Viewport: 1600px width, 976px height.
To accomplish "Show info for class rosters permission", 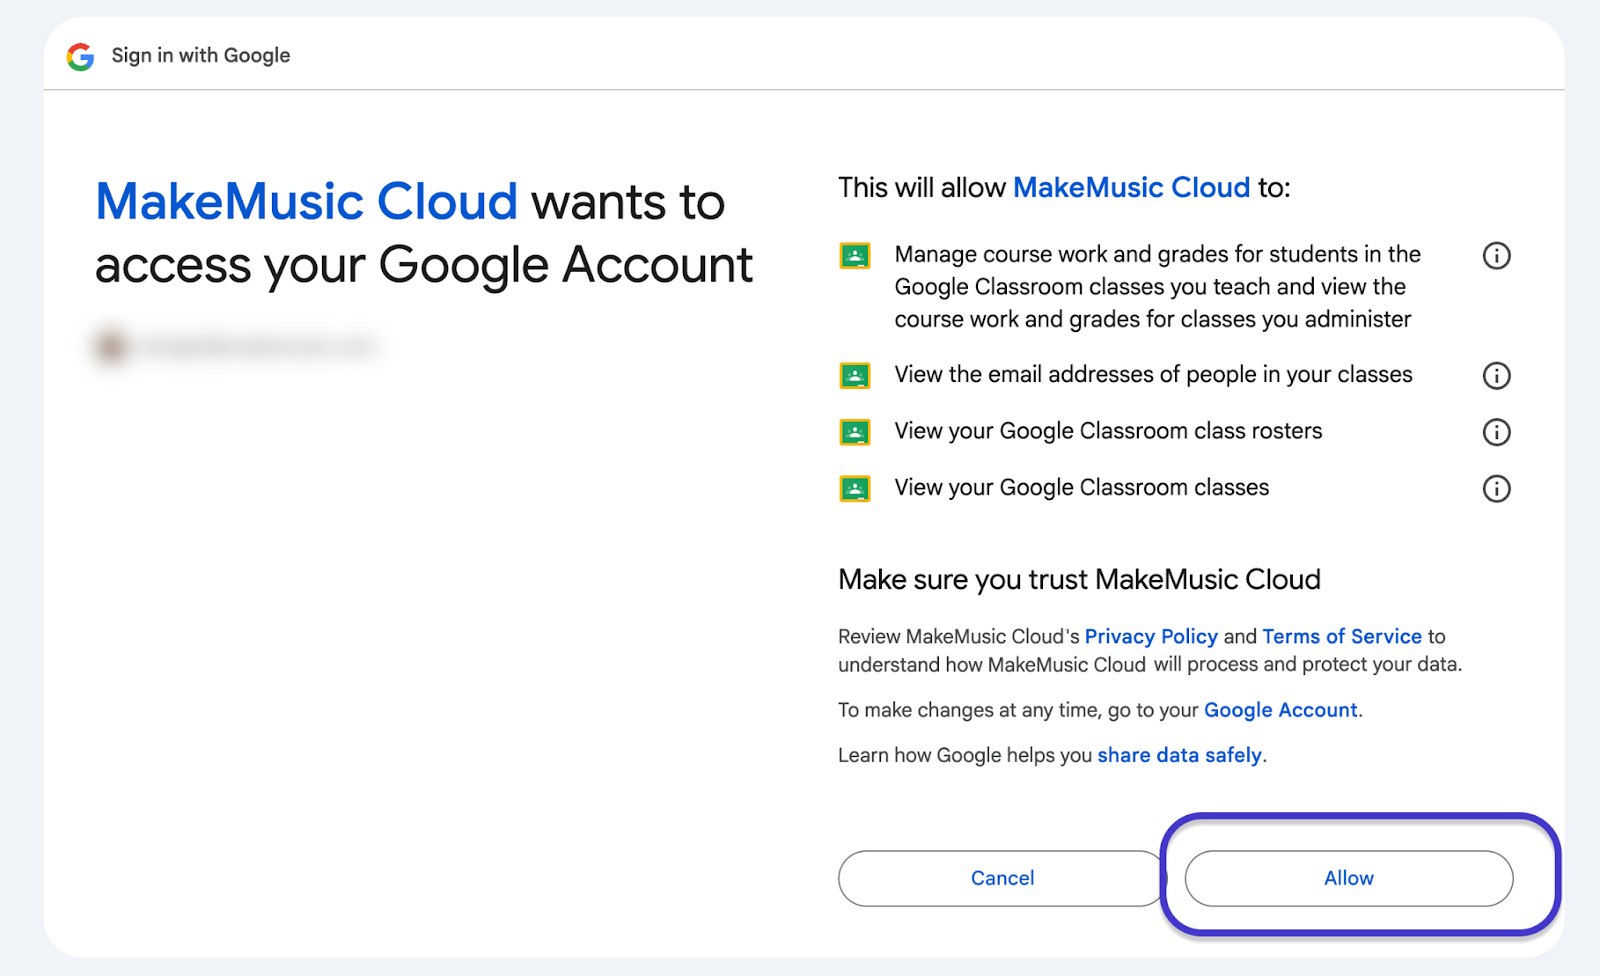I will pyautogui.click(x=1496, y=432).
